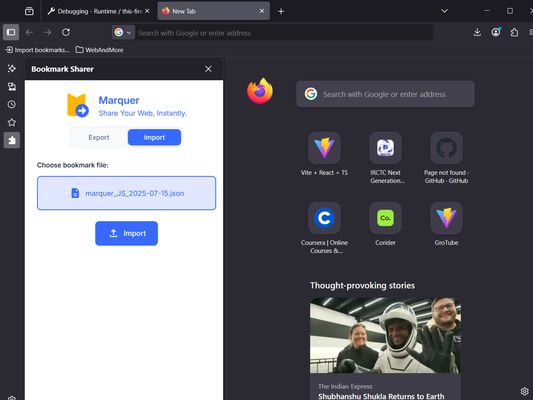Click the "Thought-provoking stories" heading

pos(362,285)
